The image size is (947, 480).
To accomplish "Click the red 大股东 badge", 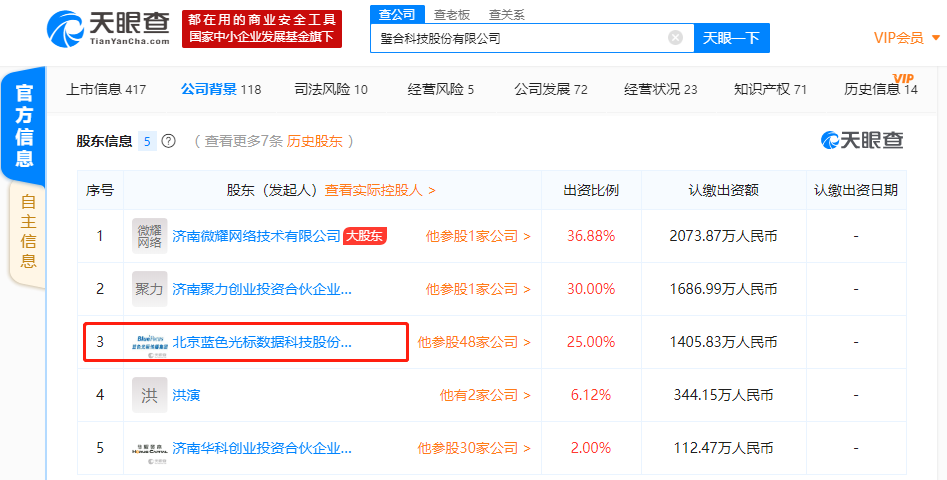I will (365, 236).
